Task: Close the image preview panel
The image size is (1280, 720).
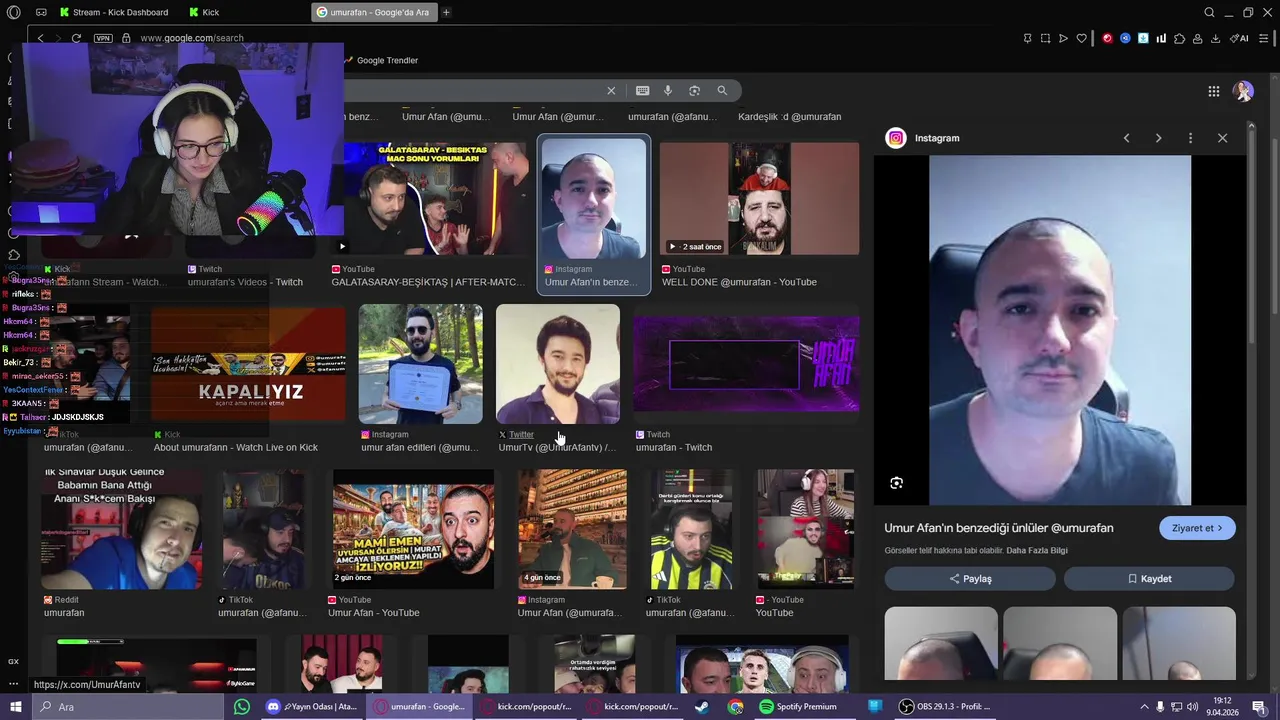Action: 1222,138
